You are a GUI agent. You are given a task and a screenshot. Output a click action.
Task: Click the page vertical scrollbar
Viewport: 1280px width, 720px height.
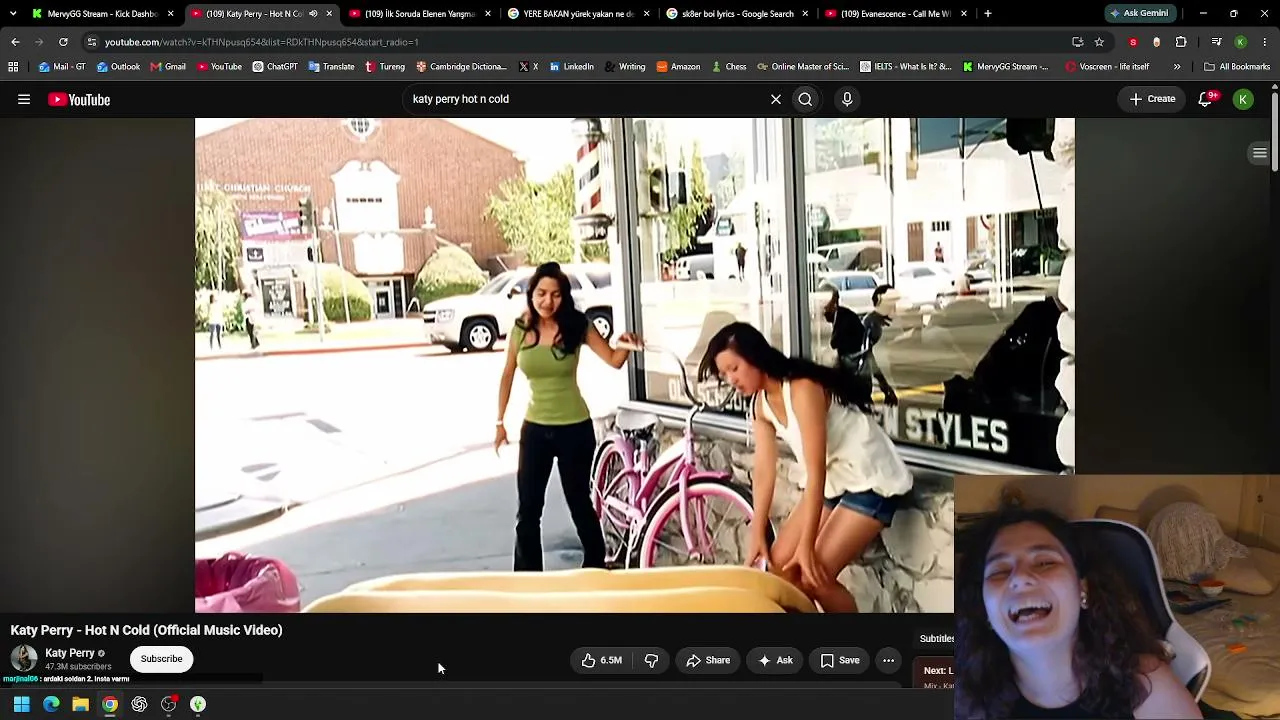tap(1275, 130)
